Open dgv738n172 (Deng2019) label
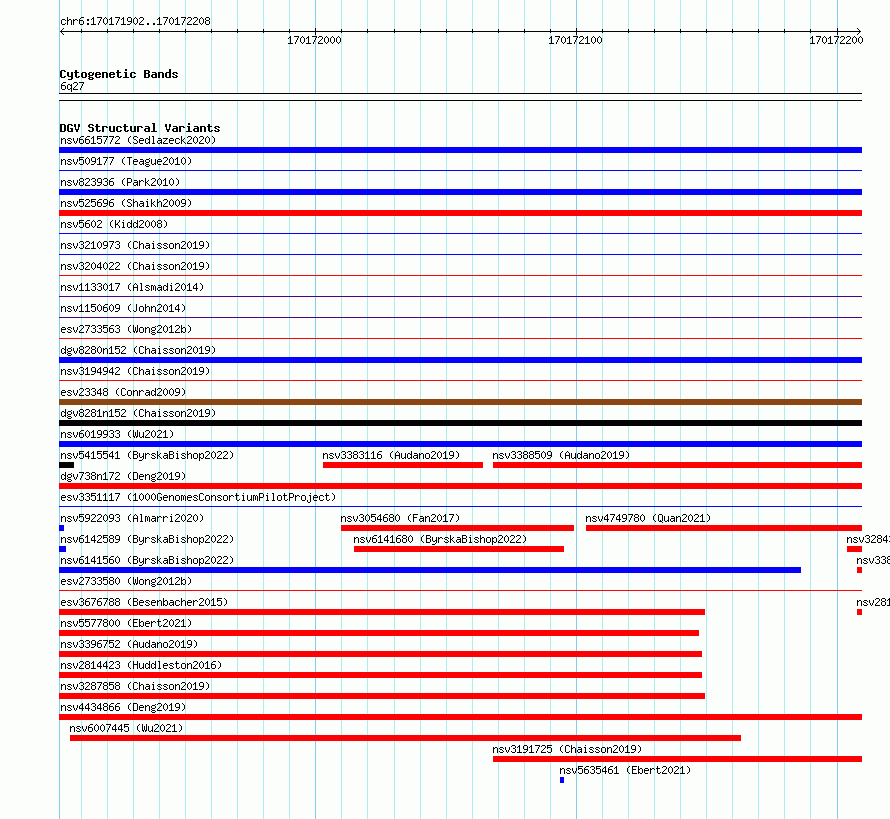The height and width of the screenshot is (819, 890). tap(123, 476)
